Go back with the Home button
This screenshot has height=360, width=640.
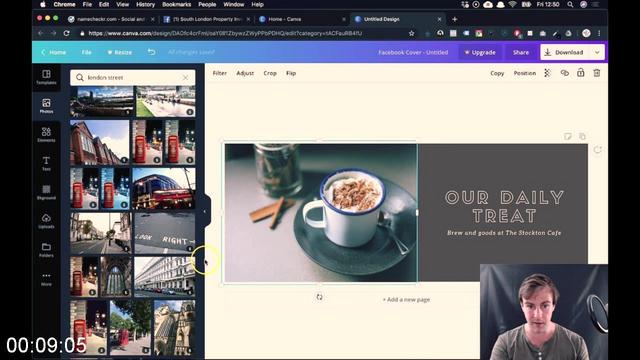(x=53, y=52)
